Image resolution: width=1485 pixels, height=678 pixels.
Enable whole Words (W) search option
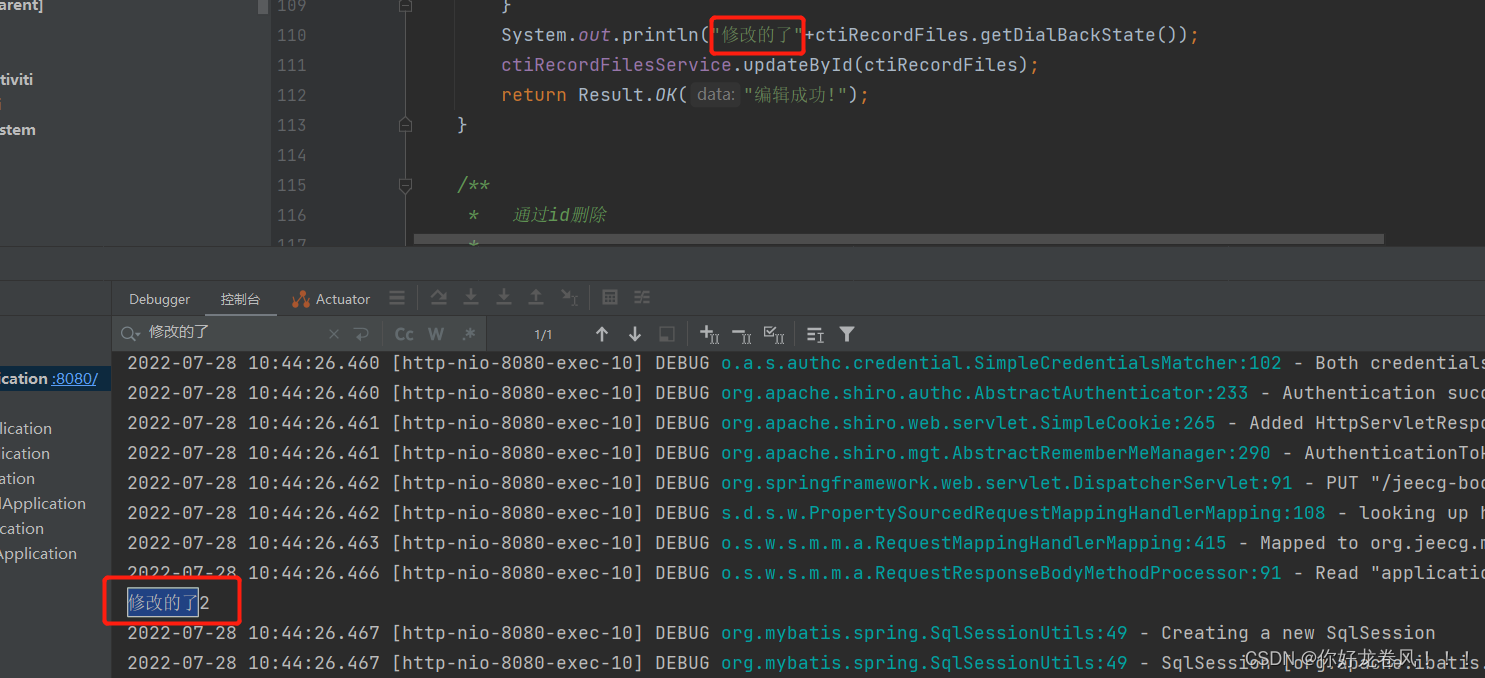tap(435, 334)
